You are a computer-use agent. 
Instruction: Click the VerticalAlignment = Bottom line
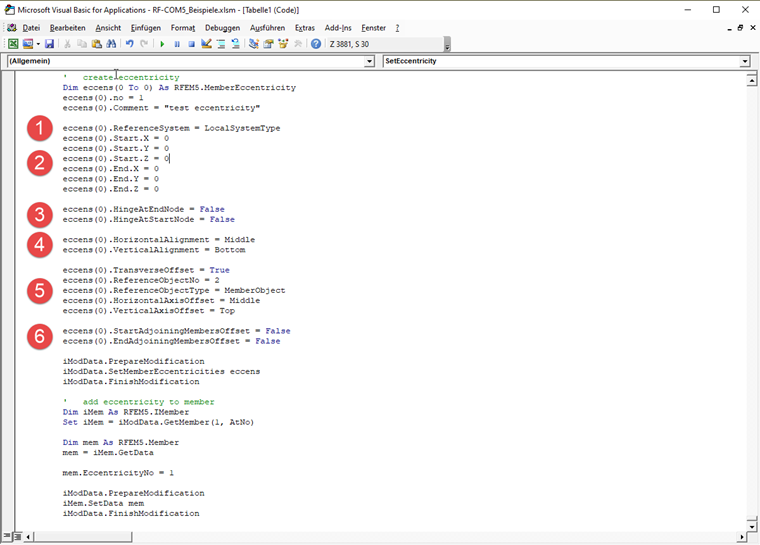click(x=154, y=250)
